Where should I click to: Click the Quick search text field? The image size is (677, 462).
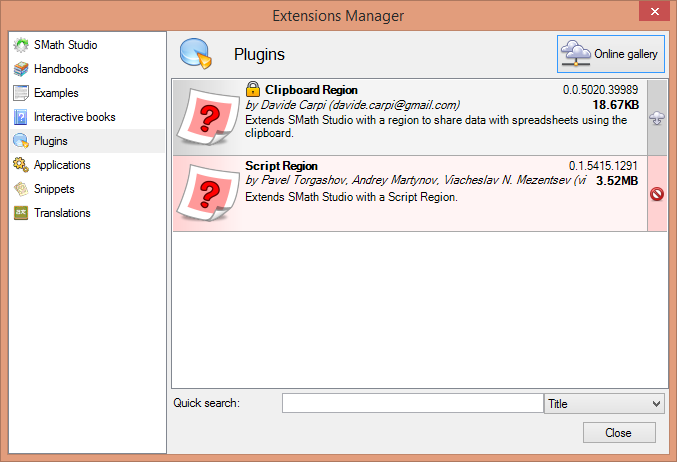point(412,404)
